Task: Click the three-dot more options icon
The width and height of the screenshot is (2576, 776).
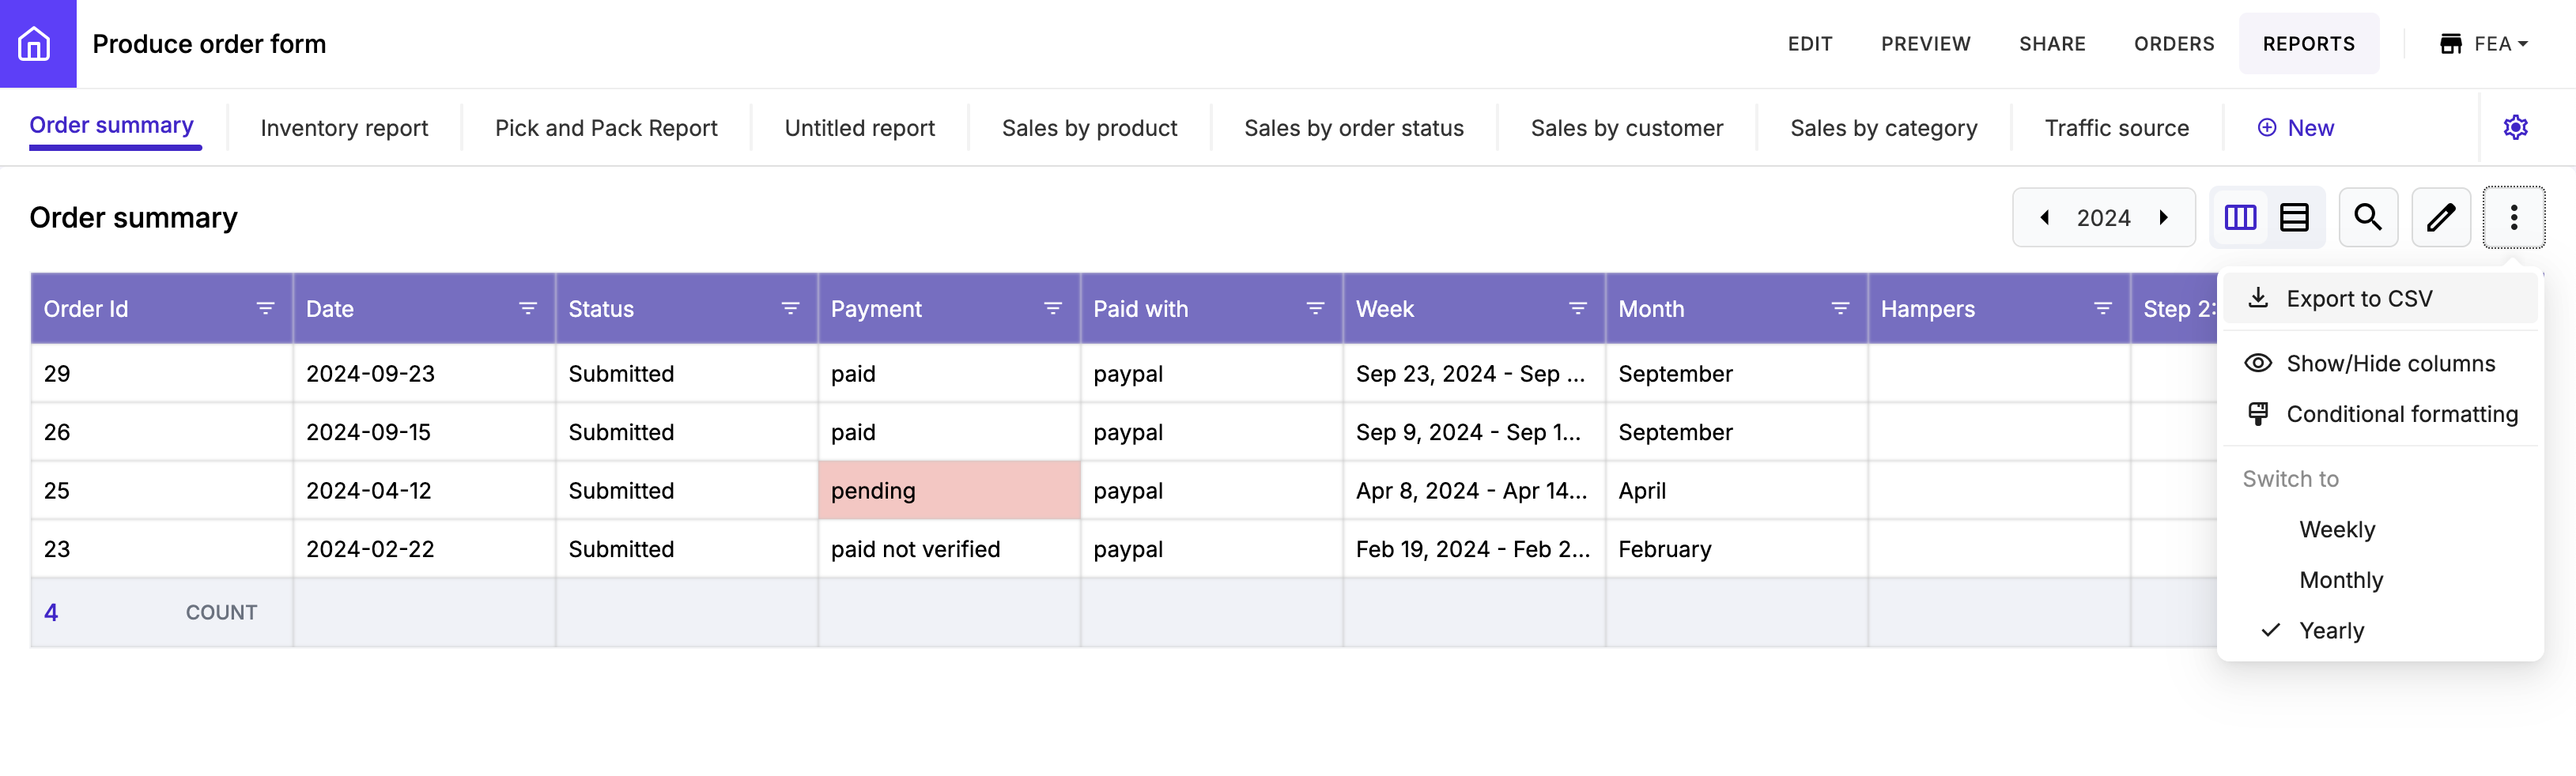Action: pos(2513,217)
